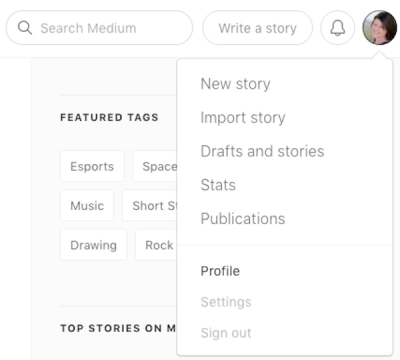Click the search magnifier icon
This screenshot has height=360, width=400.
[x=25, y=28]
